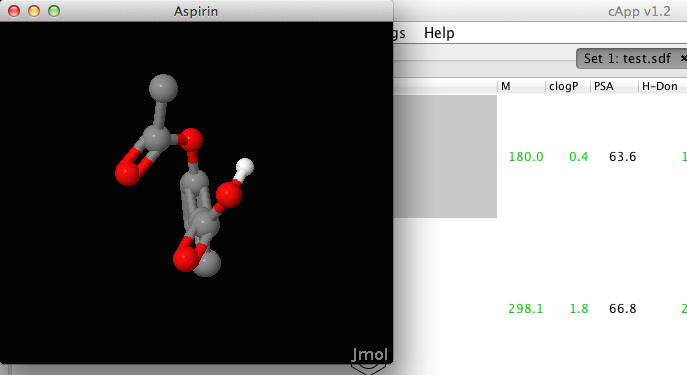
Task: Click the white hydrogen atom in the model
Action: (245, 167)
